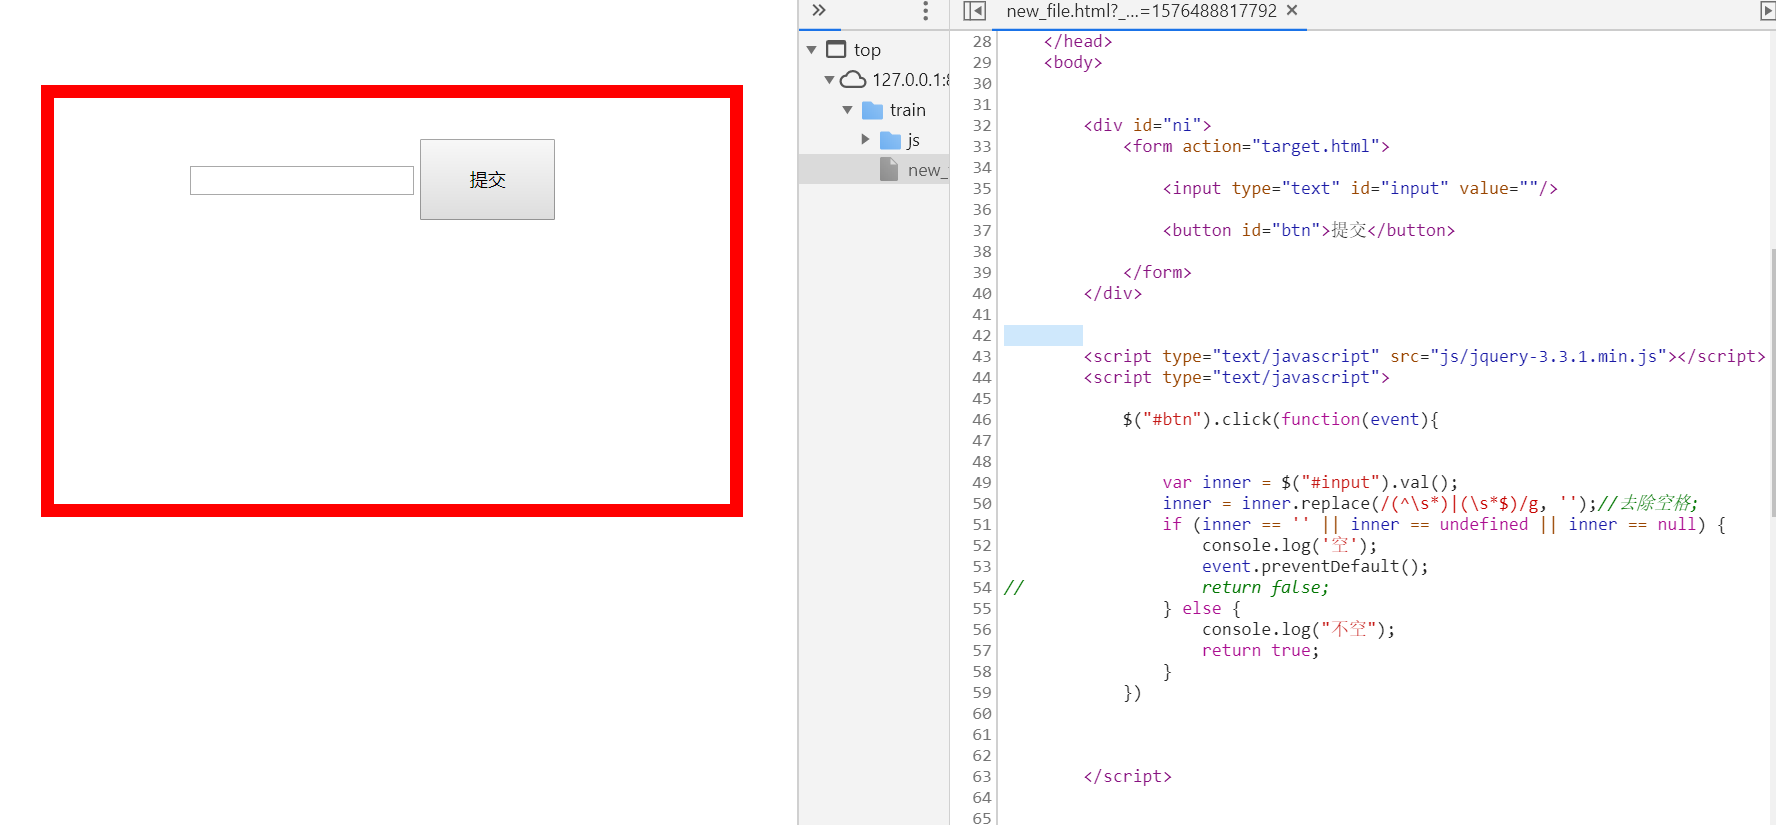Viewport: 1776px width, 825px height.
Task: Focus the text input field on page
Action: tap(302, 180)
